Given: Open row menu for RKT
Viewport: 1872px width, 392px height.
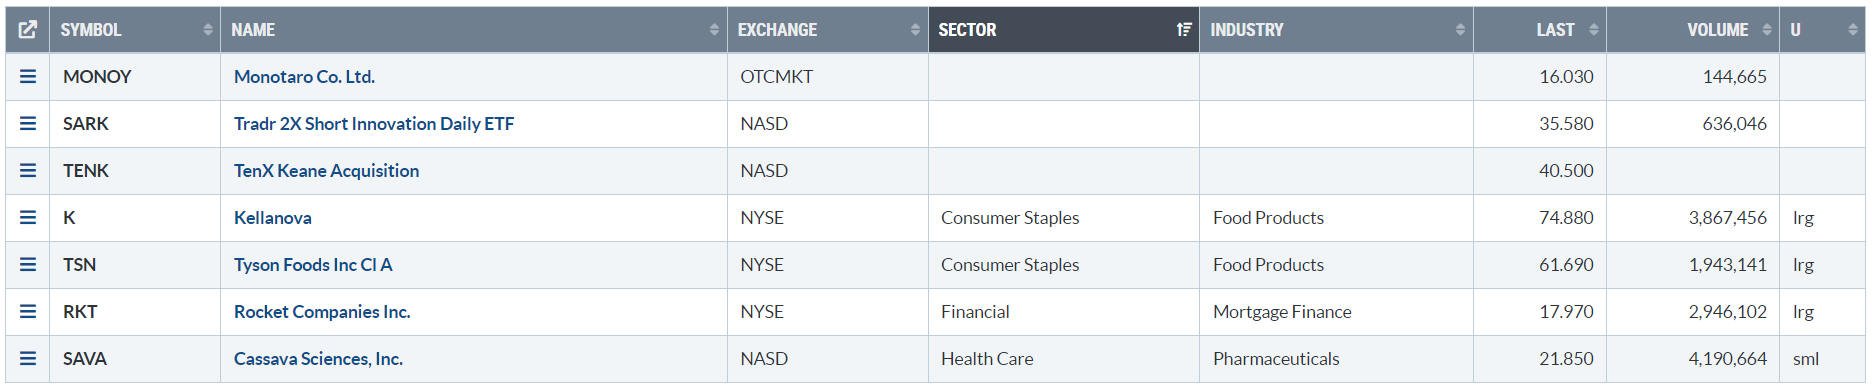Looking at the screenshot, I should coord(28,312).
